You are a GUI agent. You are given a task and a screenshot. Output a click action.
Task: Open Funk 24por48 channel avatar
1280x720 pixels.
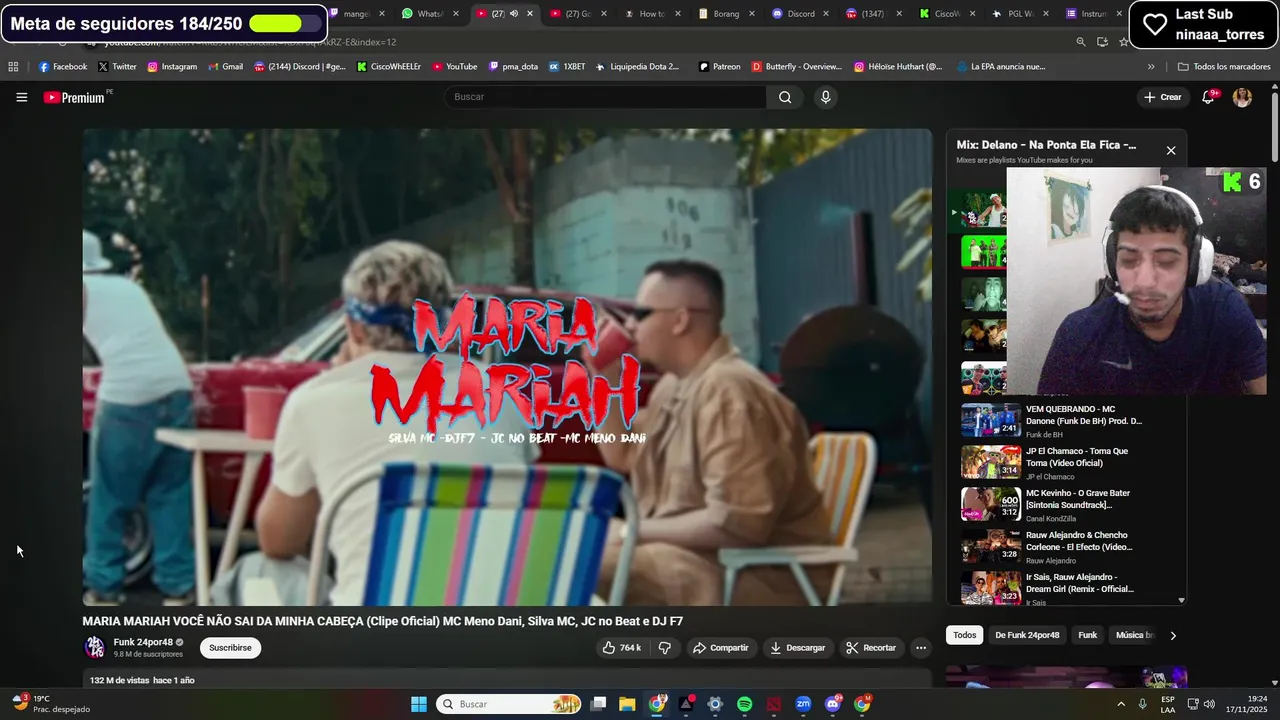click(95, 647)
